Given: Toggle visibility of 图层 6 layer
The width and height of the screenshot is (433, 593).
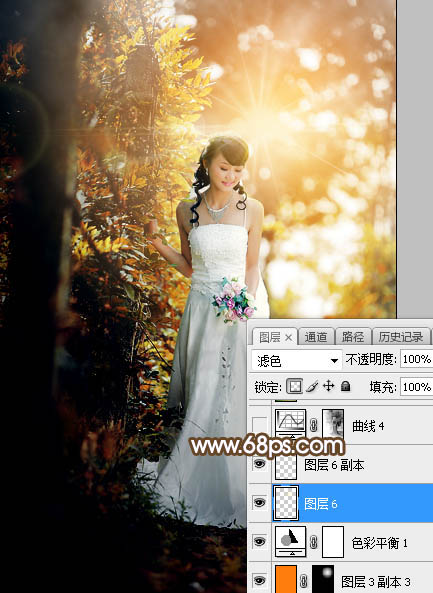Looking at the screenshot, I should pos(260,503).
